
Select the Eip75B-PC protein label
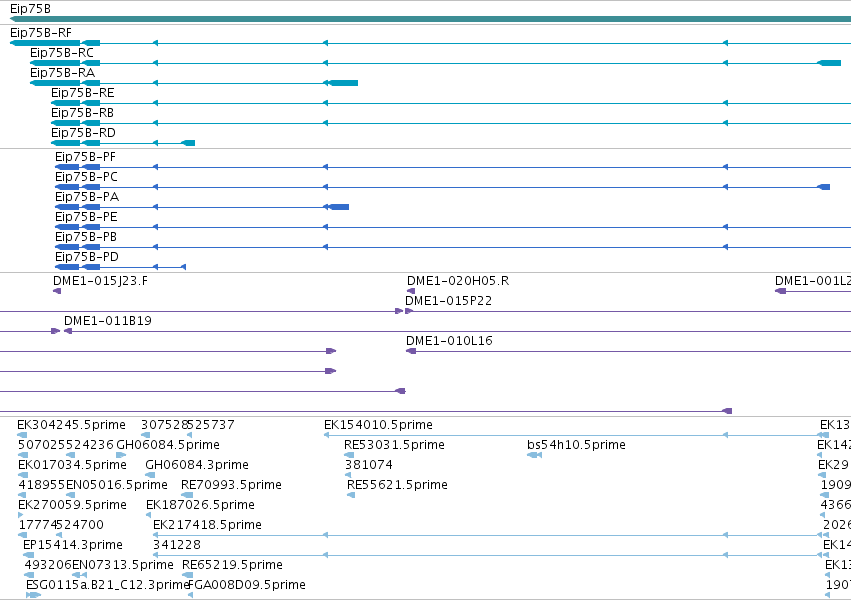pos(86,177)
